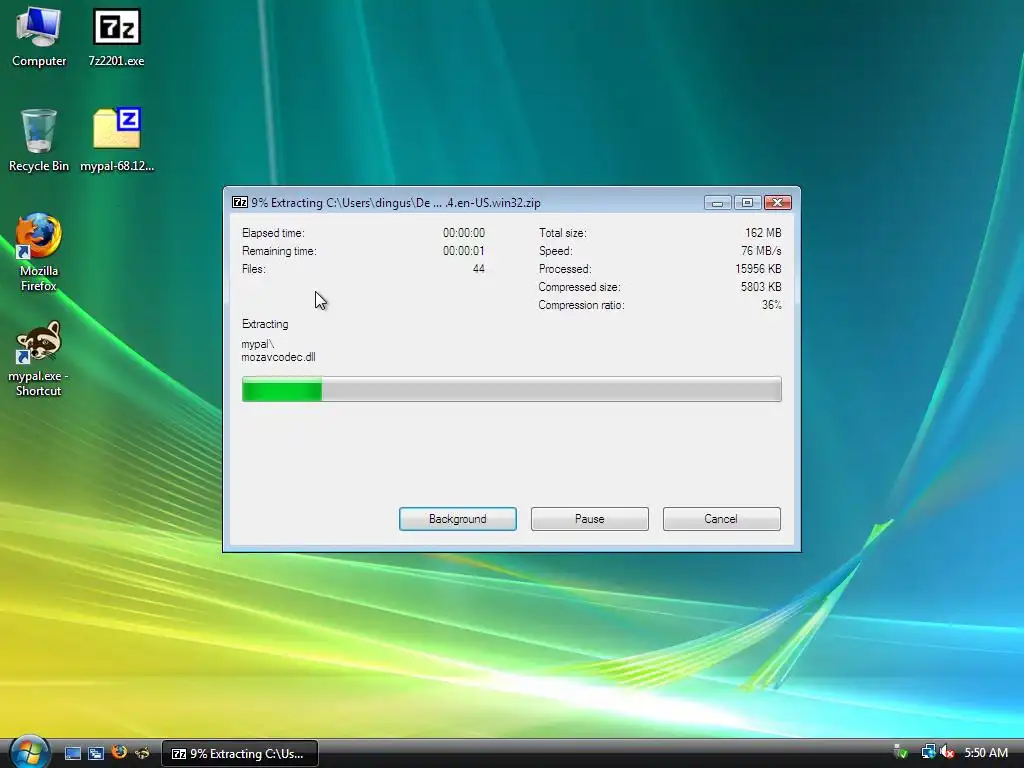Maximize the 7-Zip extraction dialog

tap(747, 202)
